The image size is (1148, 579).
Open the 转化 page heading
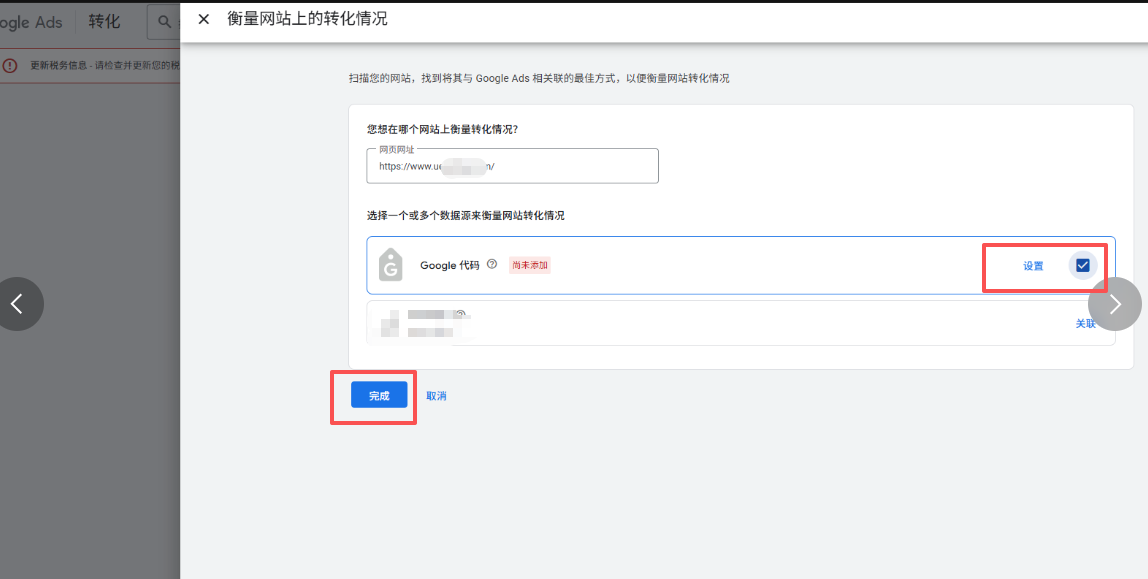[104, 22]
